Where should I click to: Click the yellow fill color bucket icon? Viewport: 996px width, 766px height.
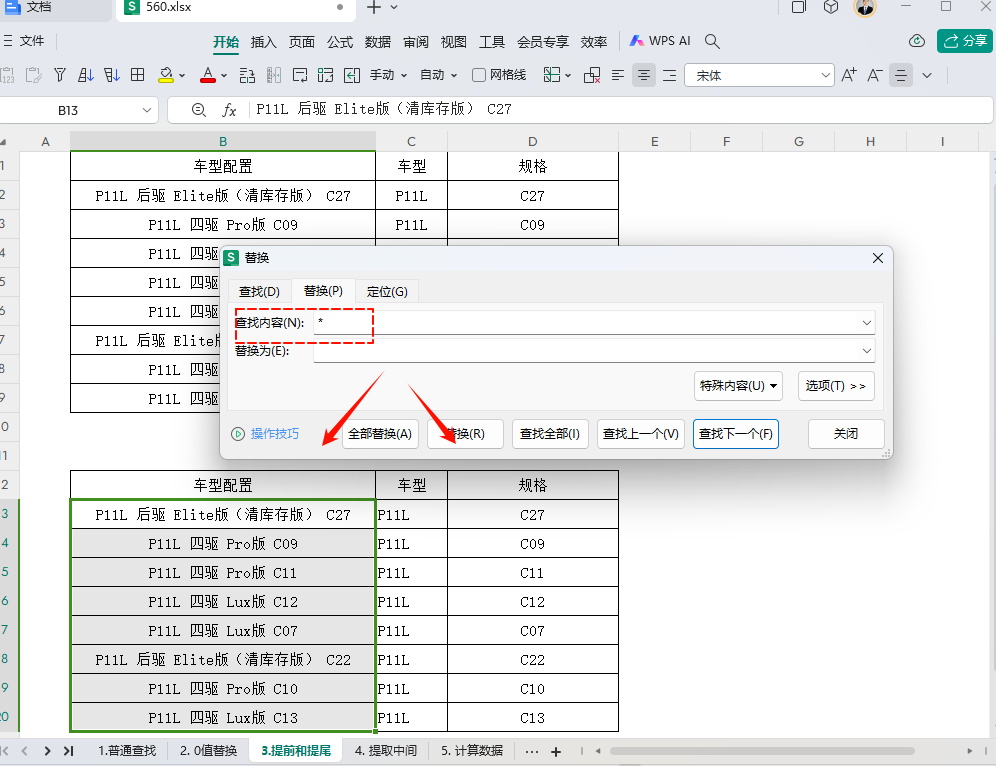(x=166, y=75)
